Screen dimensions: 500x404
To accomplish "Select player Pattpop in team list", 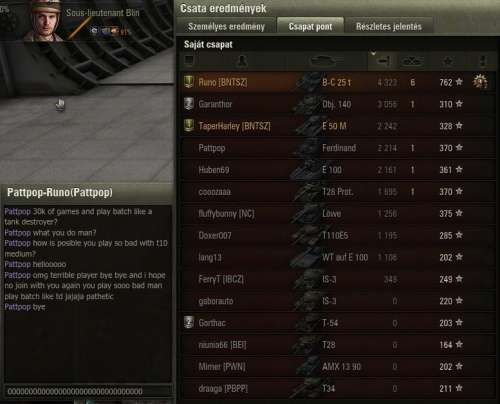I will coord(337,148).
